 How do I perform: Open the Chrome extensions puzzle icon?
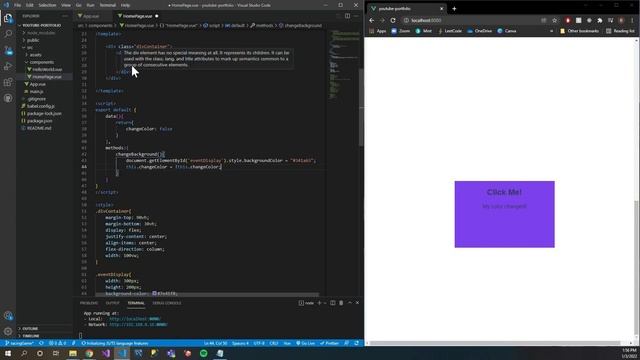[600, 20]
